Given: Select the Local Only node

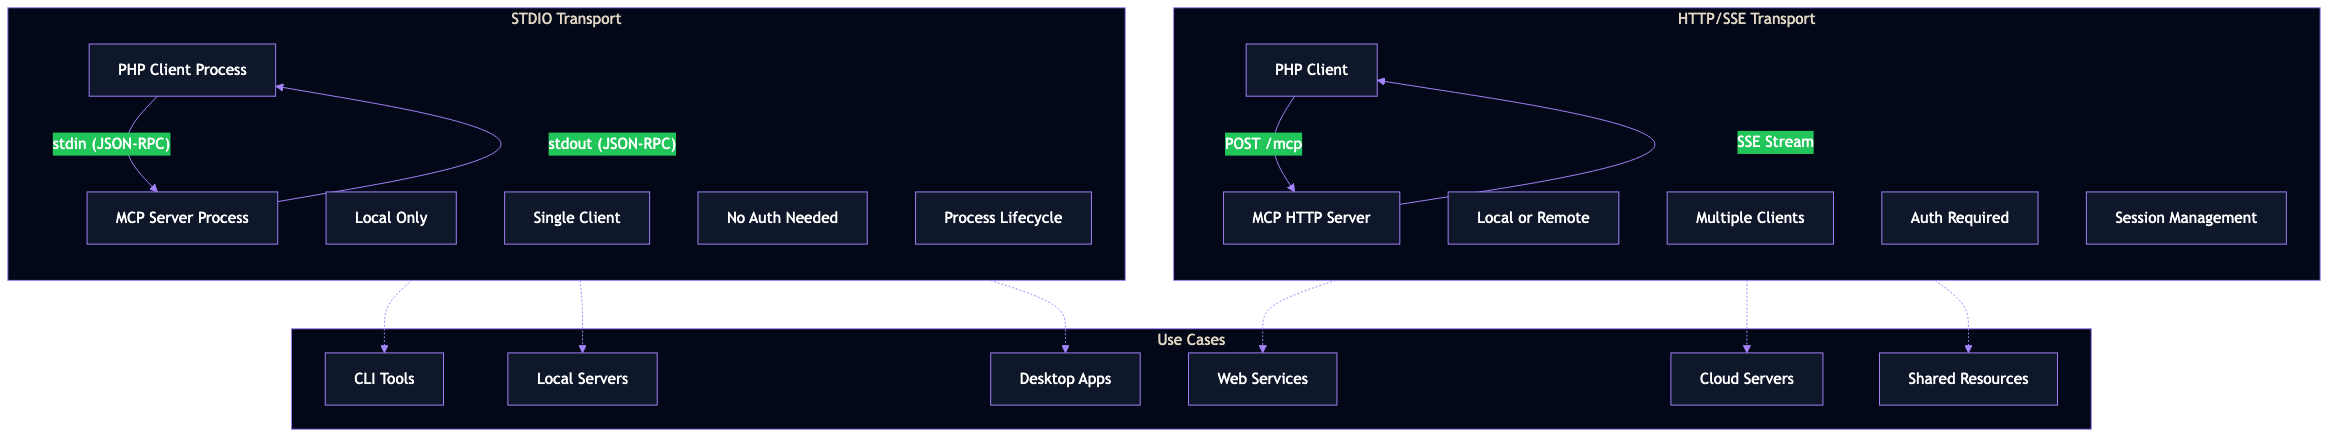Looking at the screenshot, I should 391,218.
